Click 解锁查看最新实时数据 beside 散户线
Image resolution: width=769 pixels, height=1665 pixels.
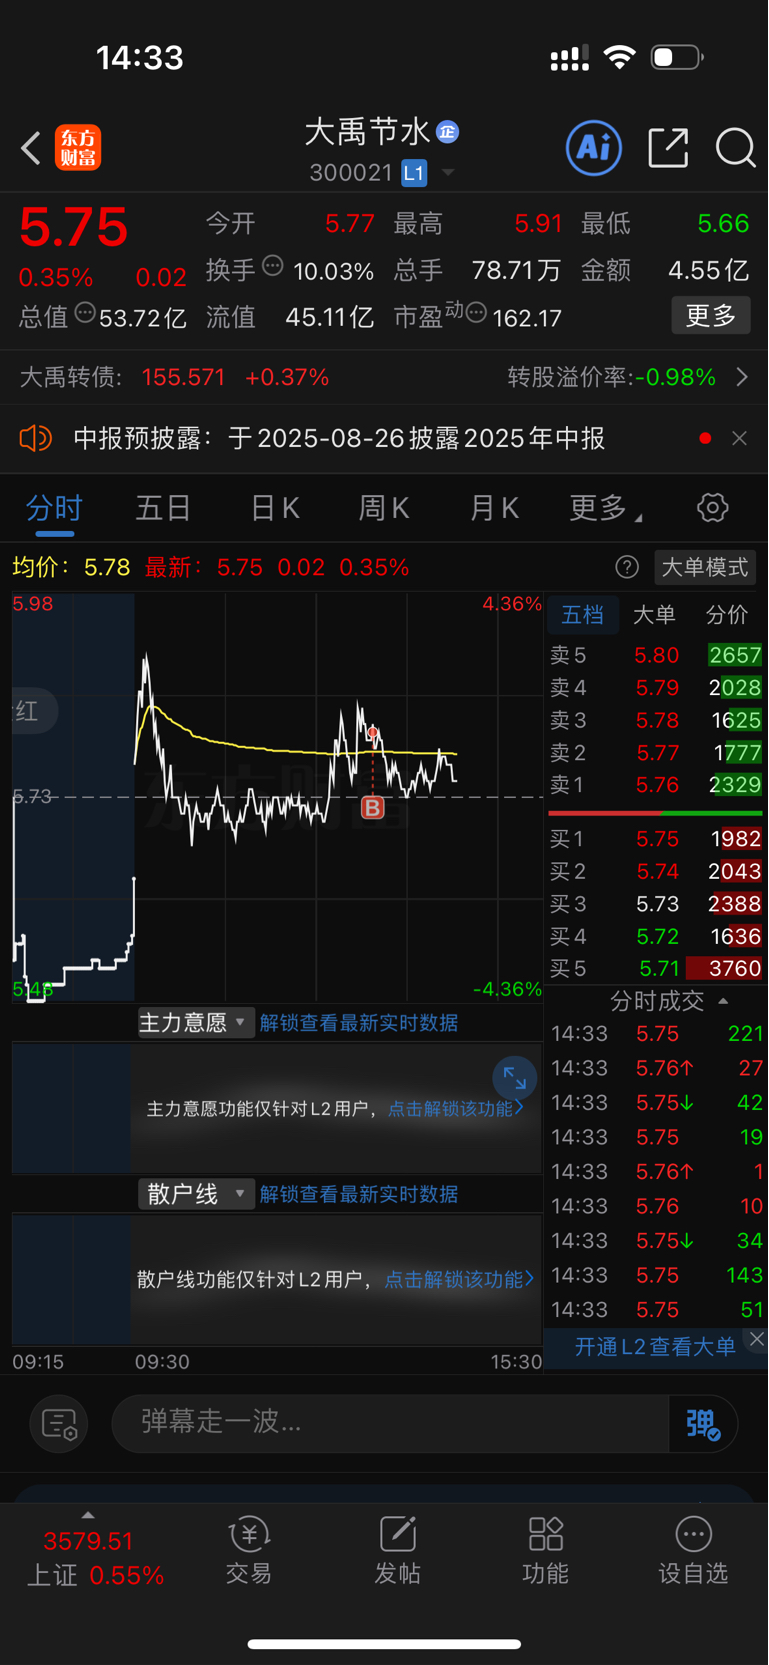point(359,1194)
